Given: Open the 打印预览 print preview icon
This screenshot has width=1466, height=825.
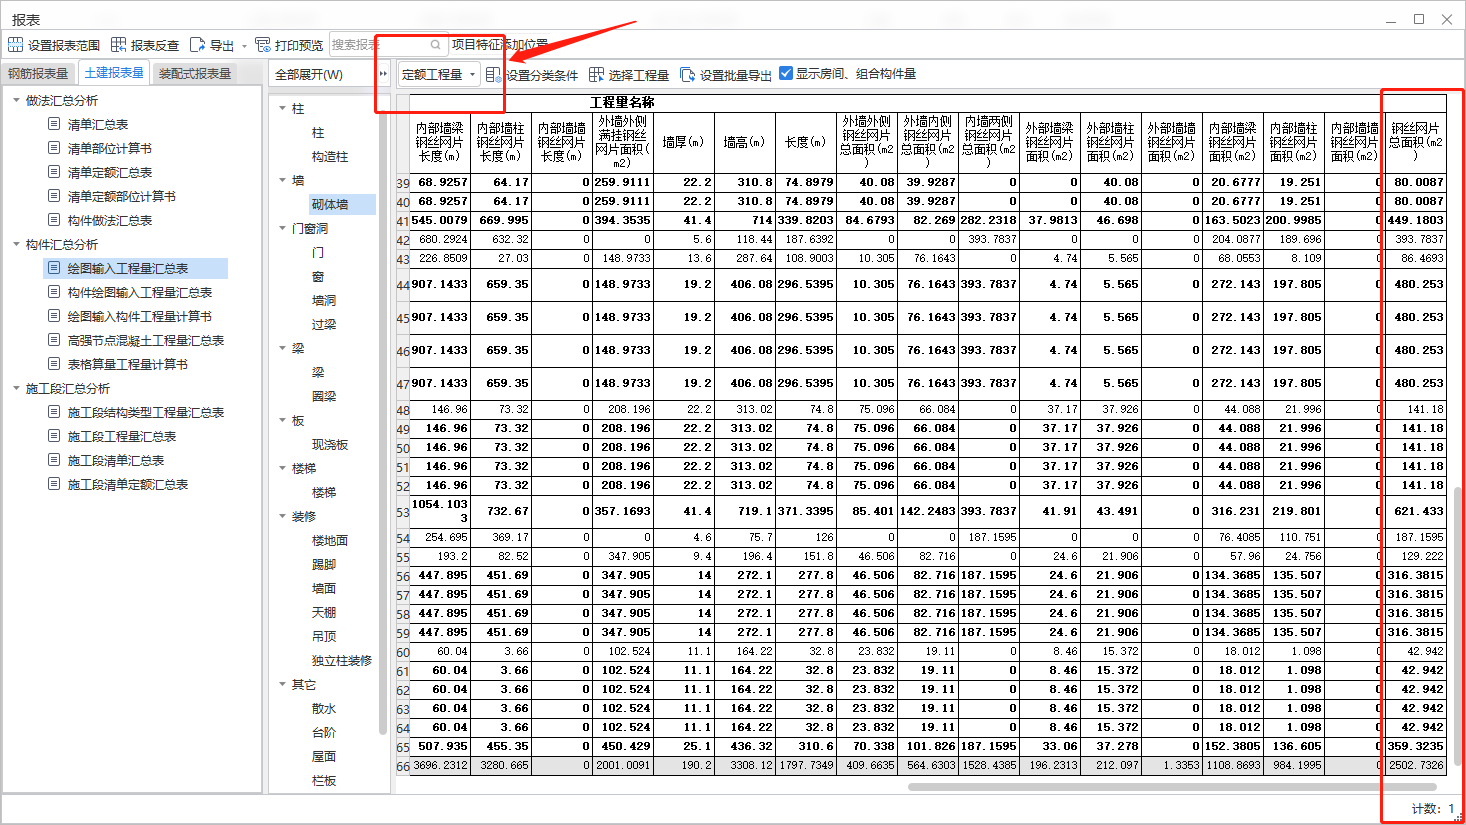Looking at the screenshot, I should tap(263, 45).
